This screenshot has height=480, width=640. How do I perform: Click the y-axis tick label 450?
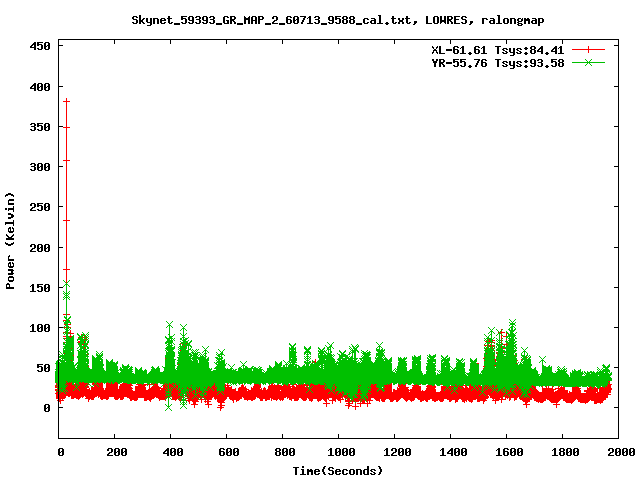tap(40, 46)
